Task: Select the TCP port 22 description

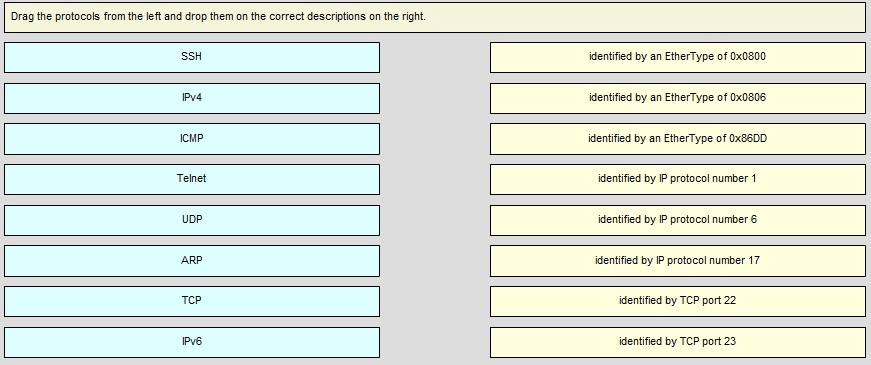Action: click(x=678, y=302)
